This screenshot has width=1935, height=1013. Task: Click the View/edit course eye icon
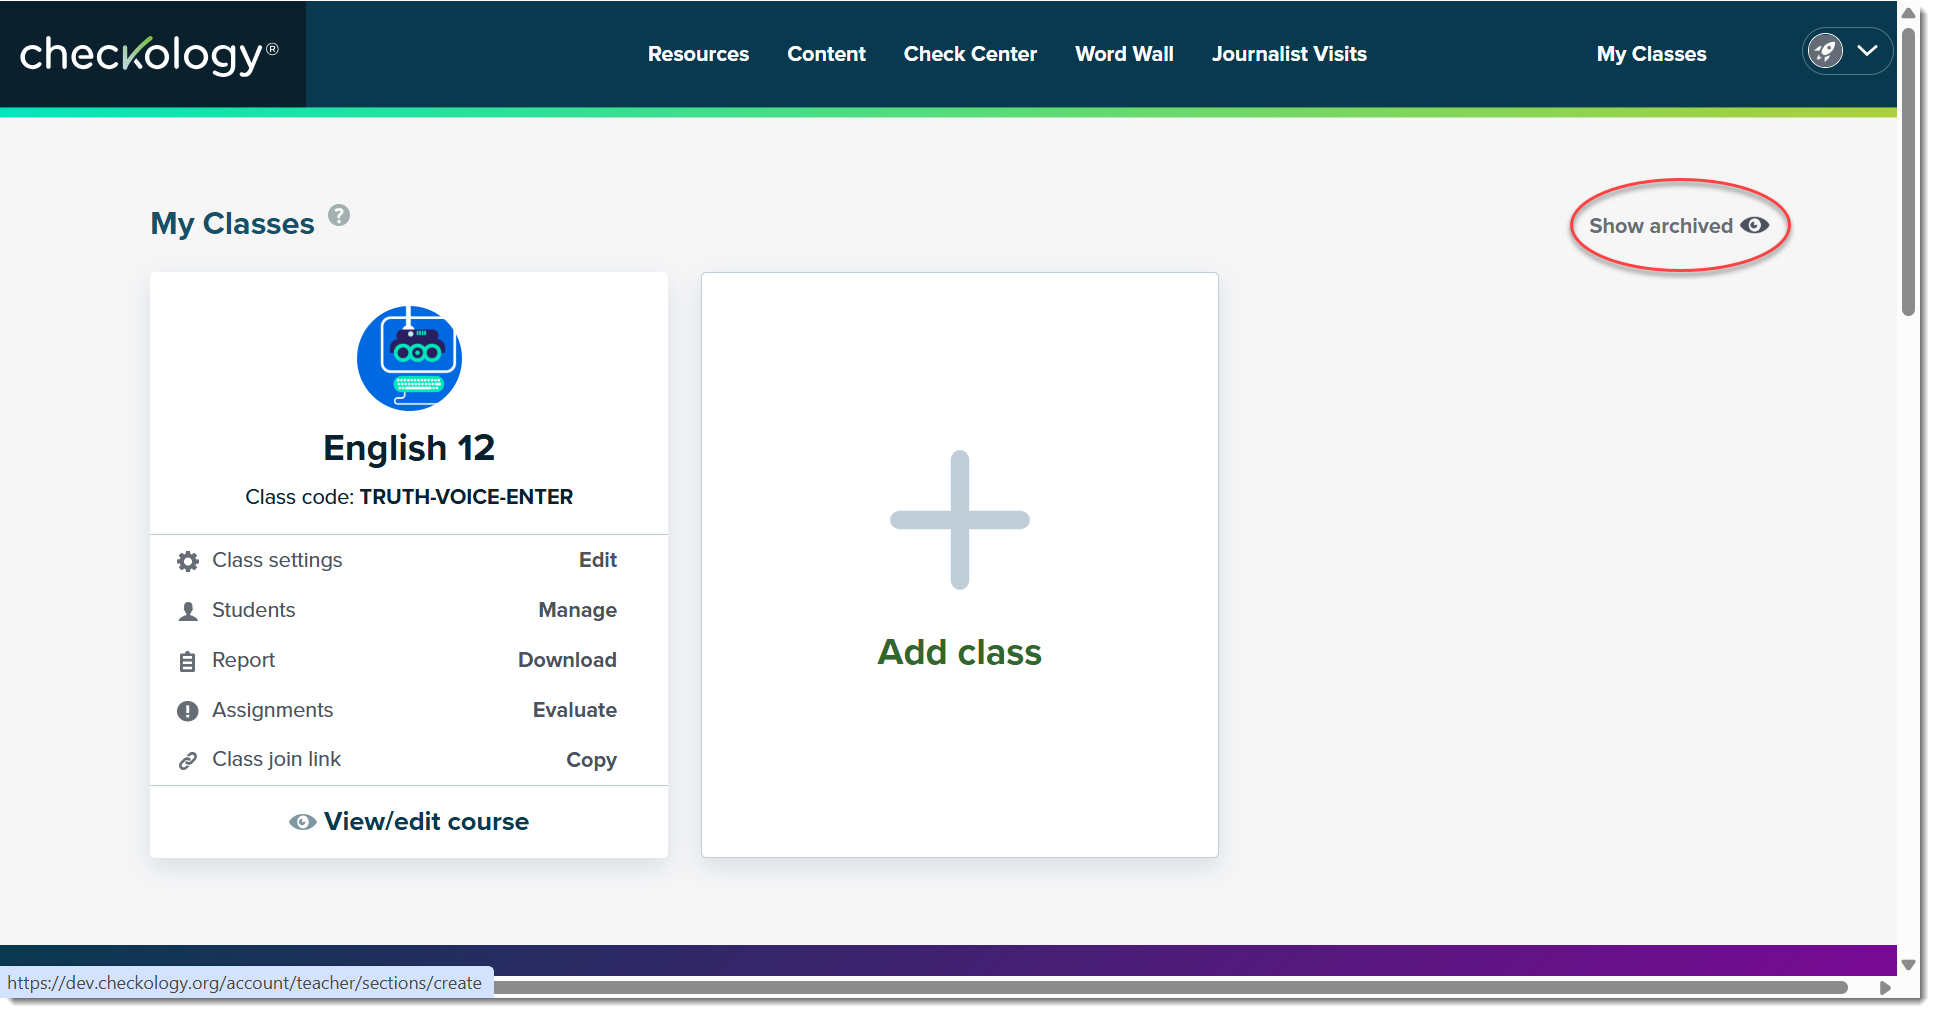pyautogui.click(x=302, y=822)
